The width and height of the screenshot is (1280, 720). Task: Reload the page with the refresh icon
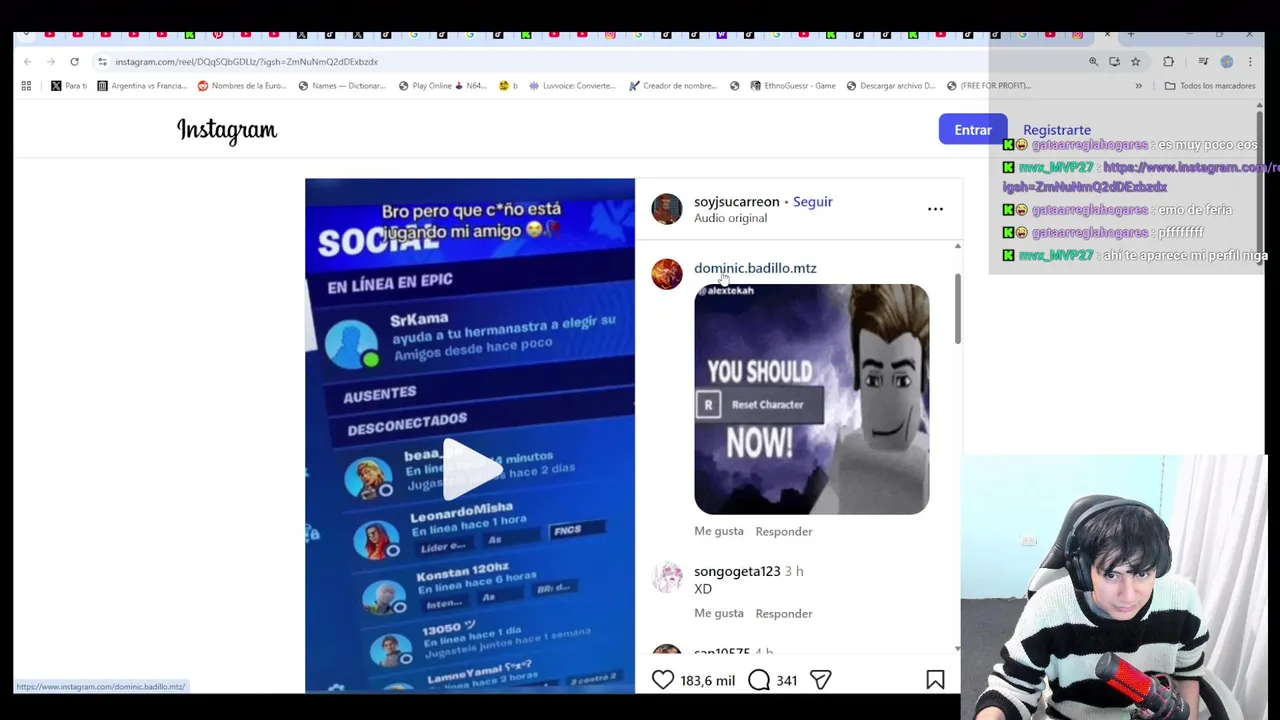coord(74,61)
